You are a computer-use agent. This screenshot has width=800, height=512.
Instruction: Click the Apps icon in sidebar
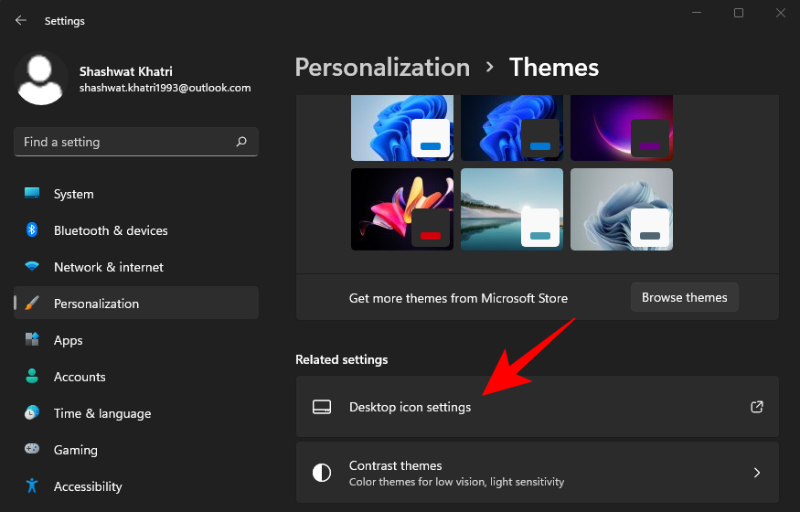[32, 340]
